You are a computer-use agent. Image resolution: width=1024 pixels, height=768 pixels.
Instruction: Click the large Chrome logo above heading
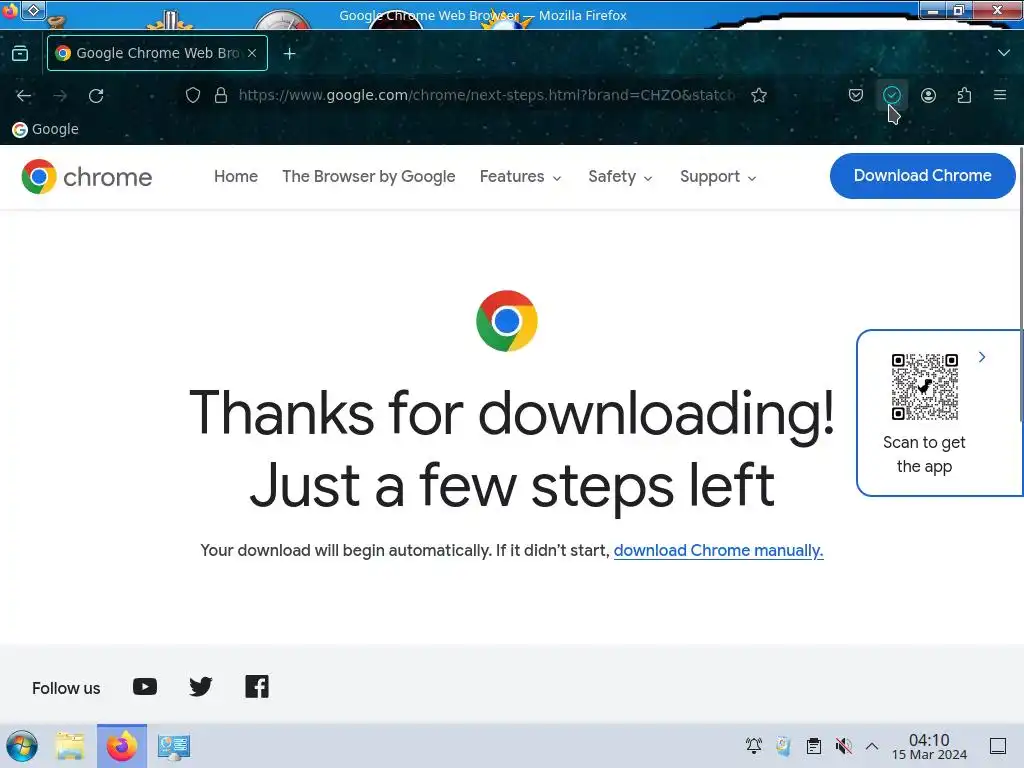(506, 321)
